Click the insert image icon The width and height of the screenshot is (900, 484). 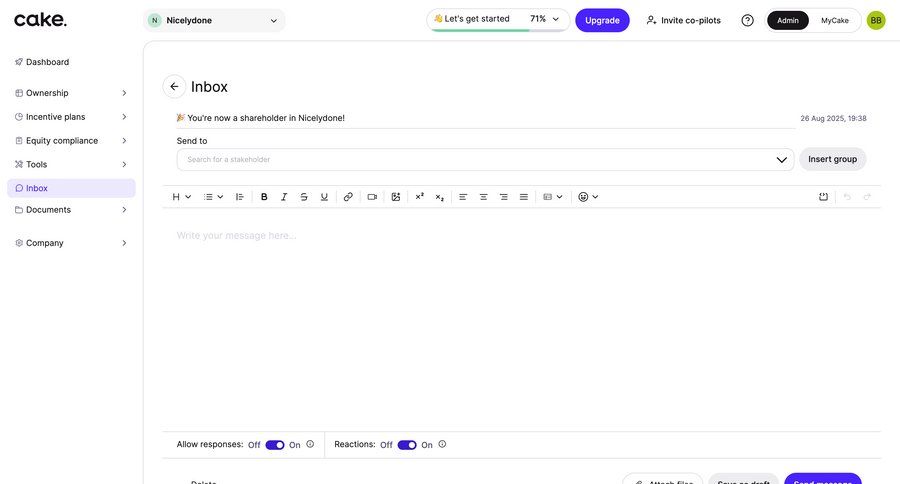396,197
